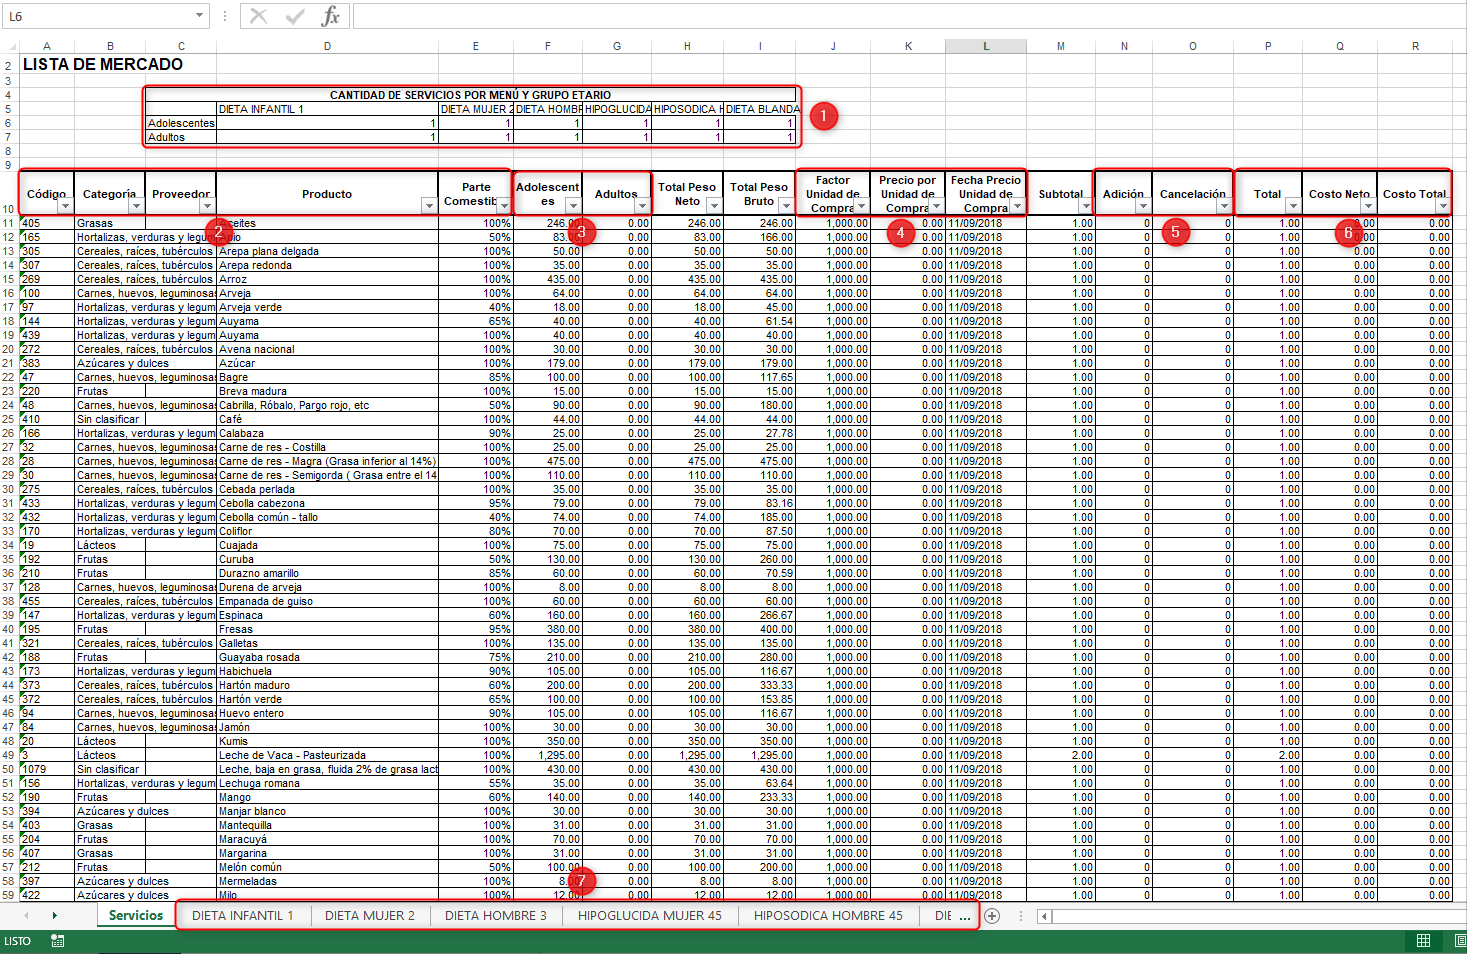Select the Empanada de guiso product cell
Viewport: 1469px width, 954px height.
coord(327,601)
